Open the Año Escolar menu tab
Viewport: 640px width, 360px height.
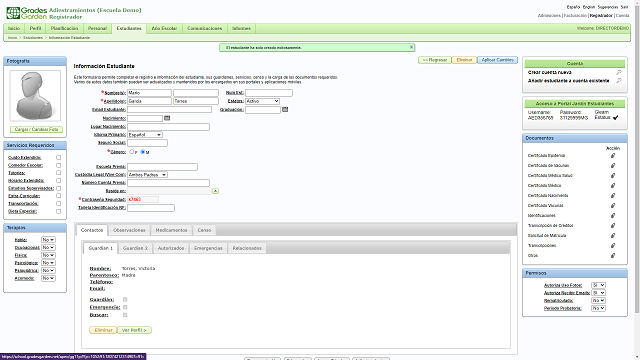(164, 28)
